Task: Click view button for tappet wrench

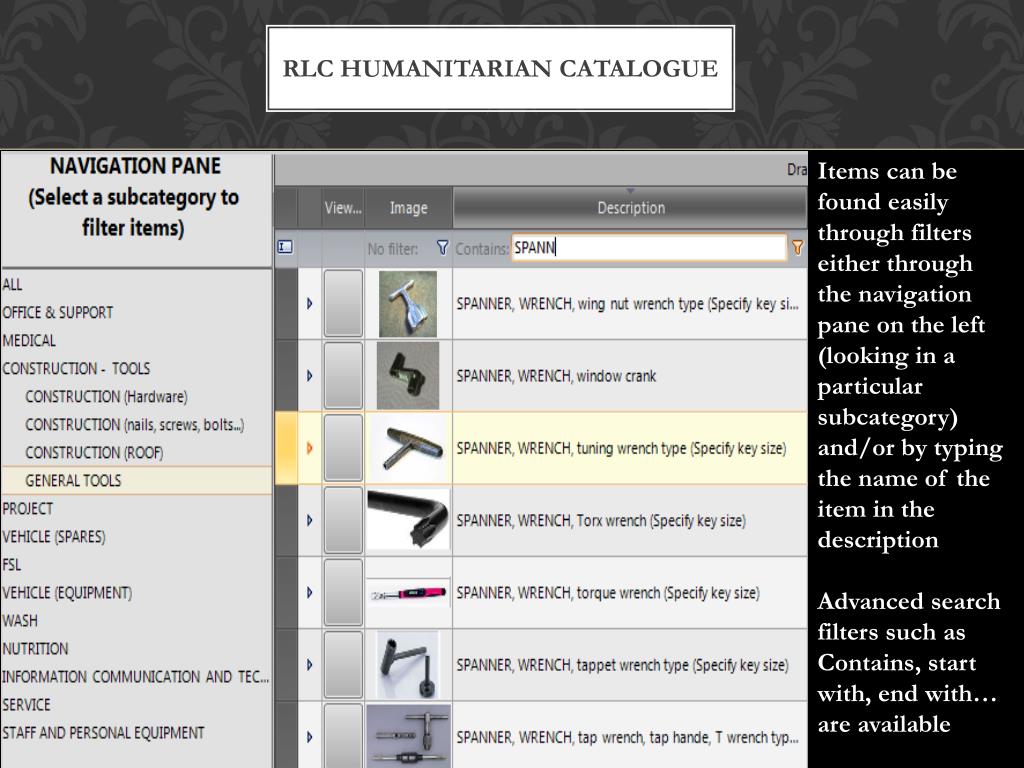Action: click(x=344, y=665)
